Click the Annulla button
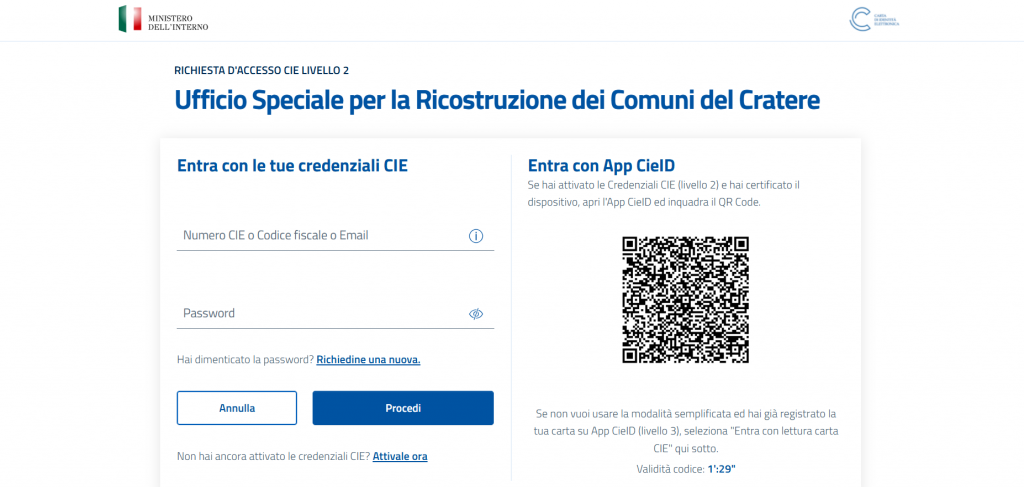 point(237,408)
